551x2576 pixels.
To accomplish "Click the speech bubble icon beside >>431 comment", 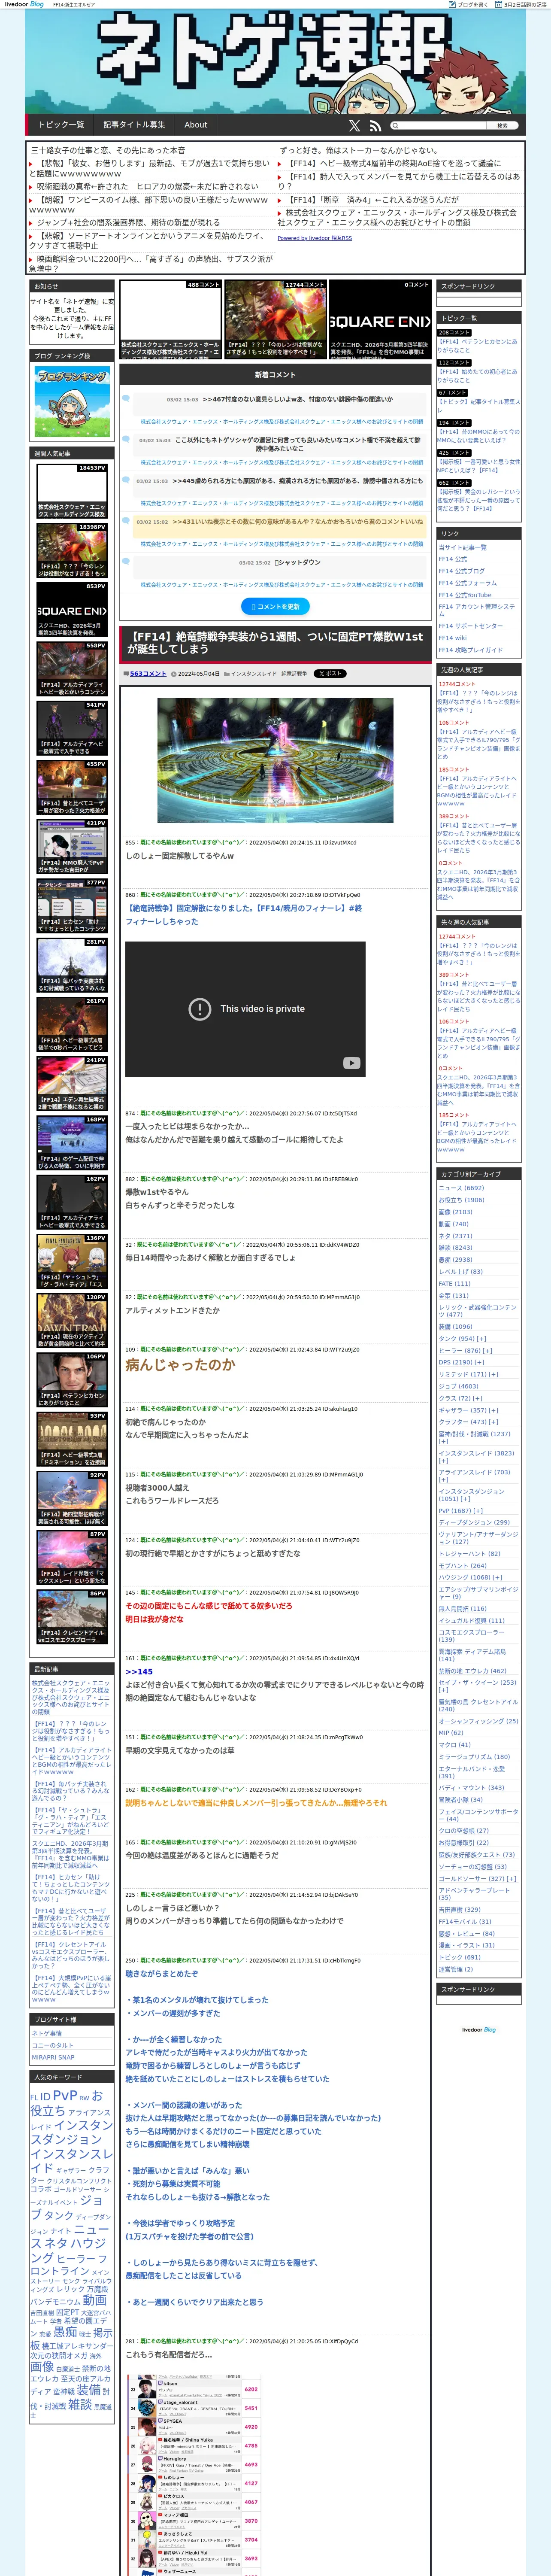I will coord(127,522).
